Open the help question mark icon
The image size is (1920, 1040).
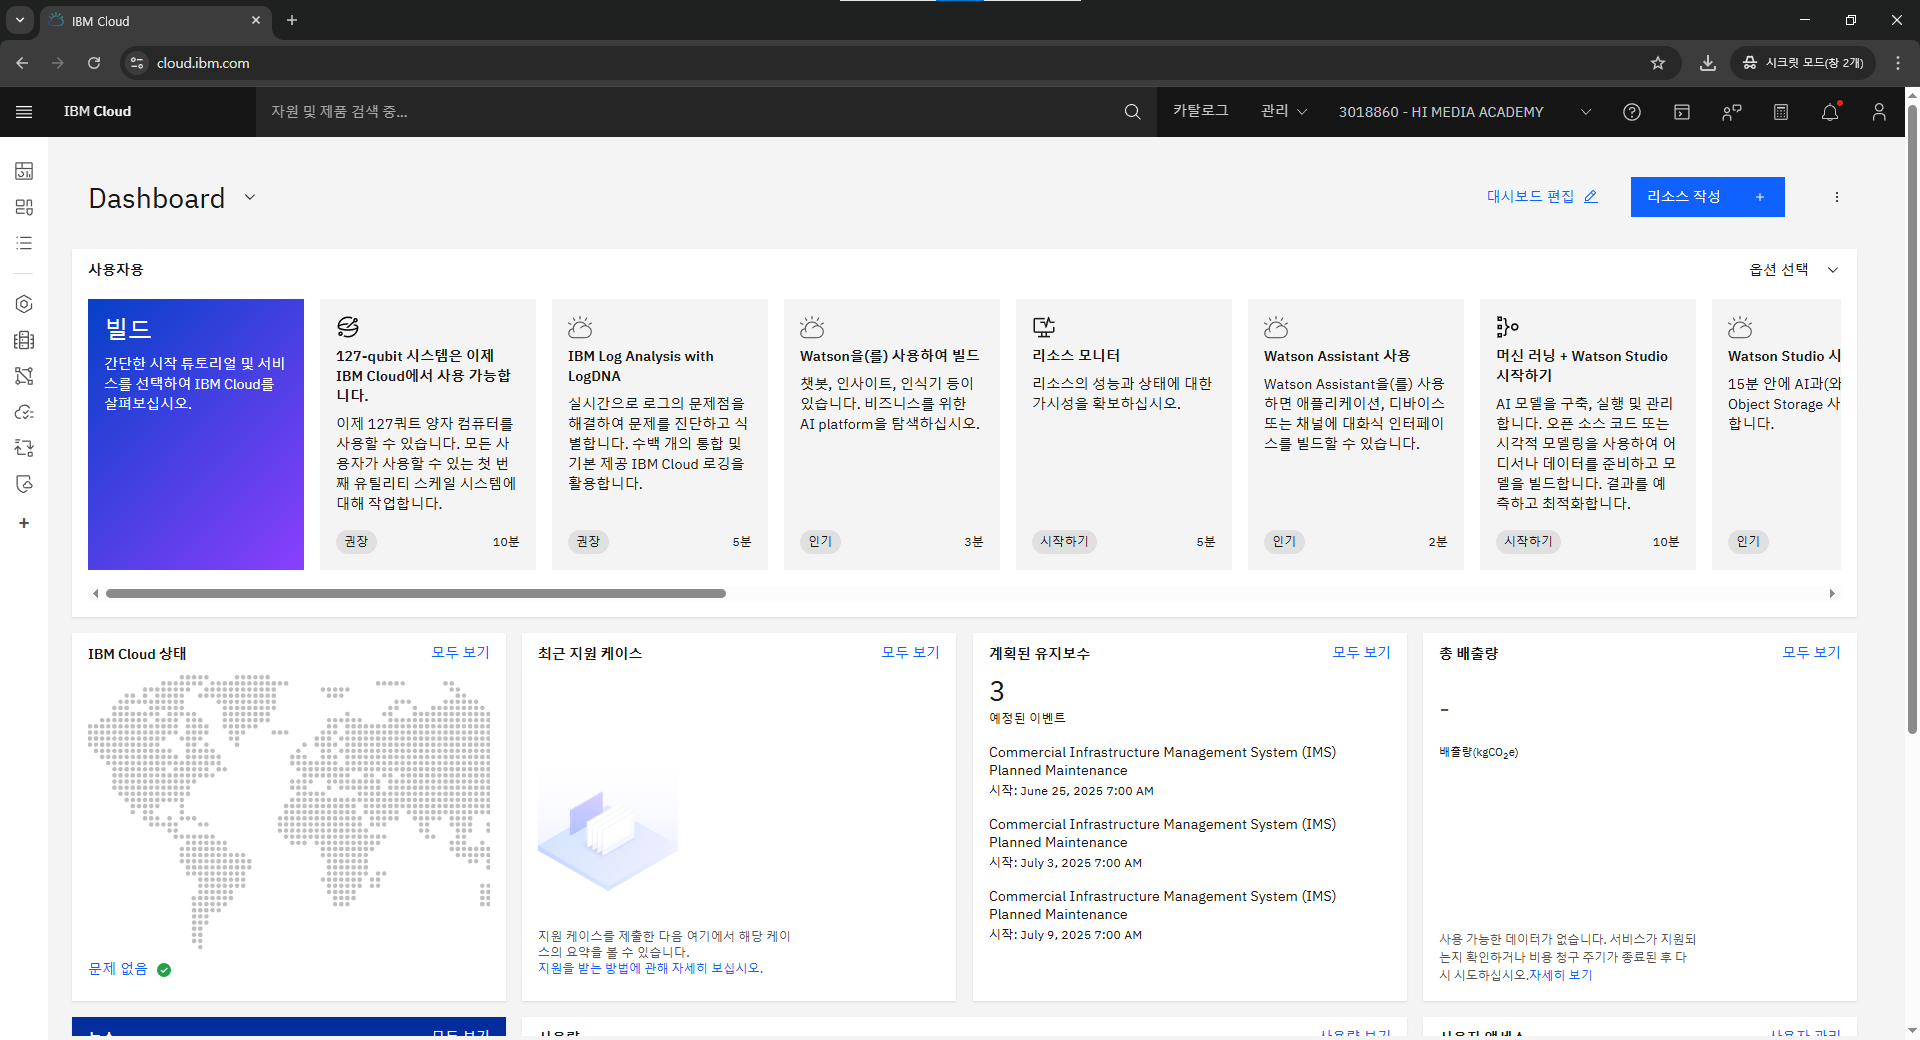click(x=1632, y=112)
